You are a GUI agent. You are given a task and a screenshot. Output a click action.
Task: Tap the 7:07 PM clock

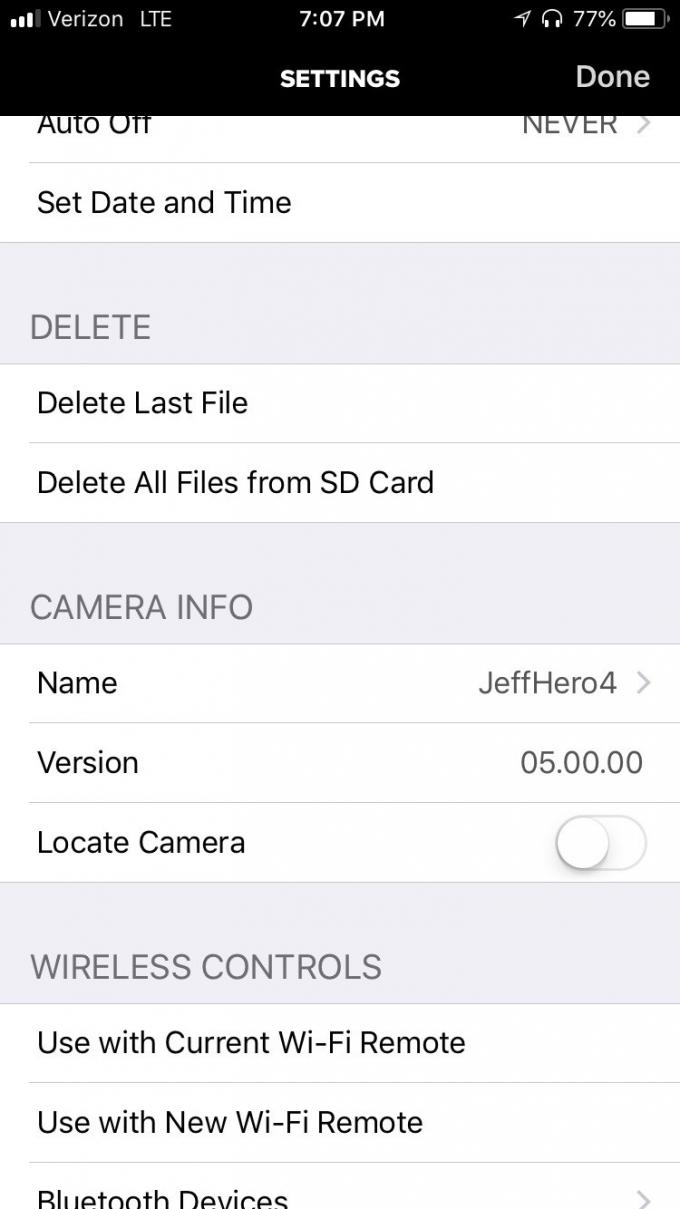click(x=341, y=19)
